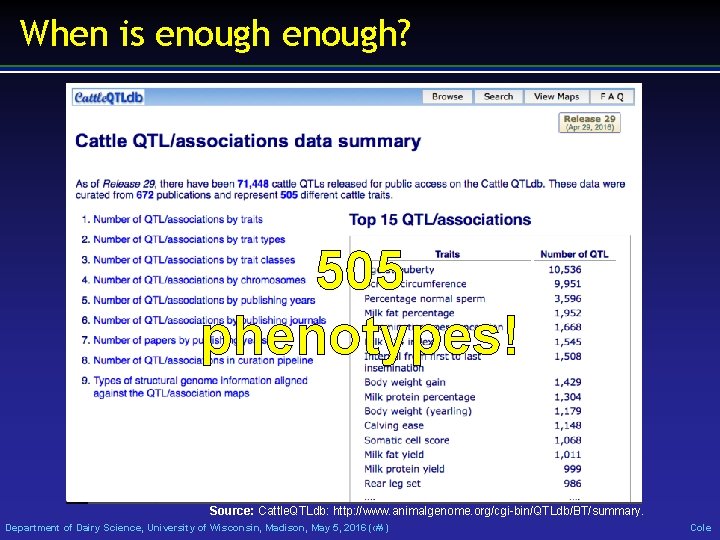
Task: Click the Cole author label
Action: coord(701,528)
